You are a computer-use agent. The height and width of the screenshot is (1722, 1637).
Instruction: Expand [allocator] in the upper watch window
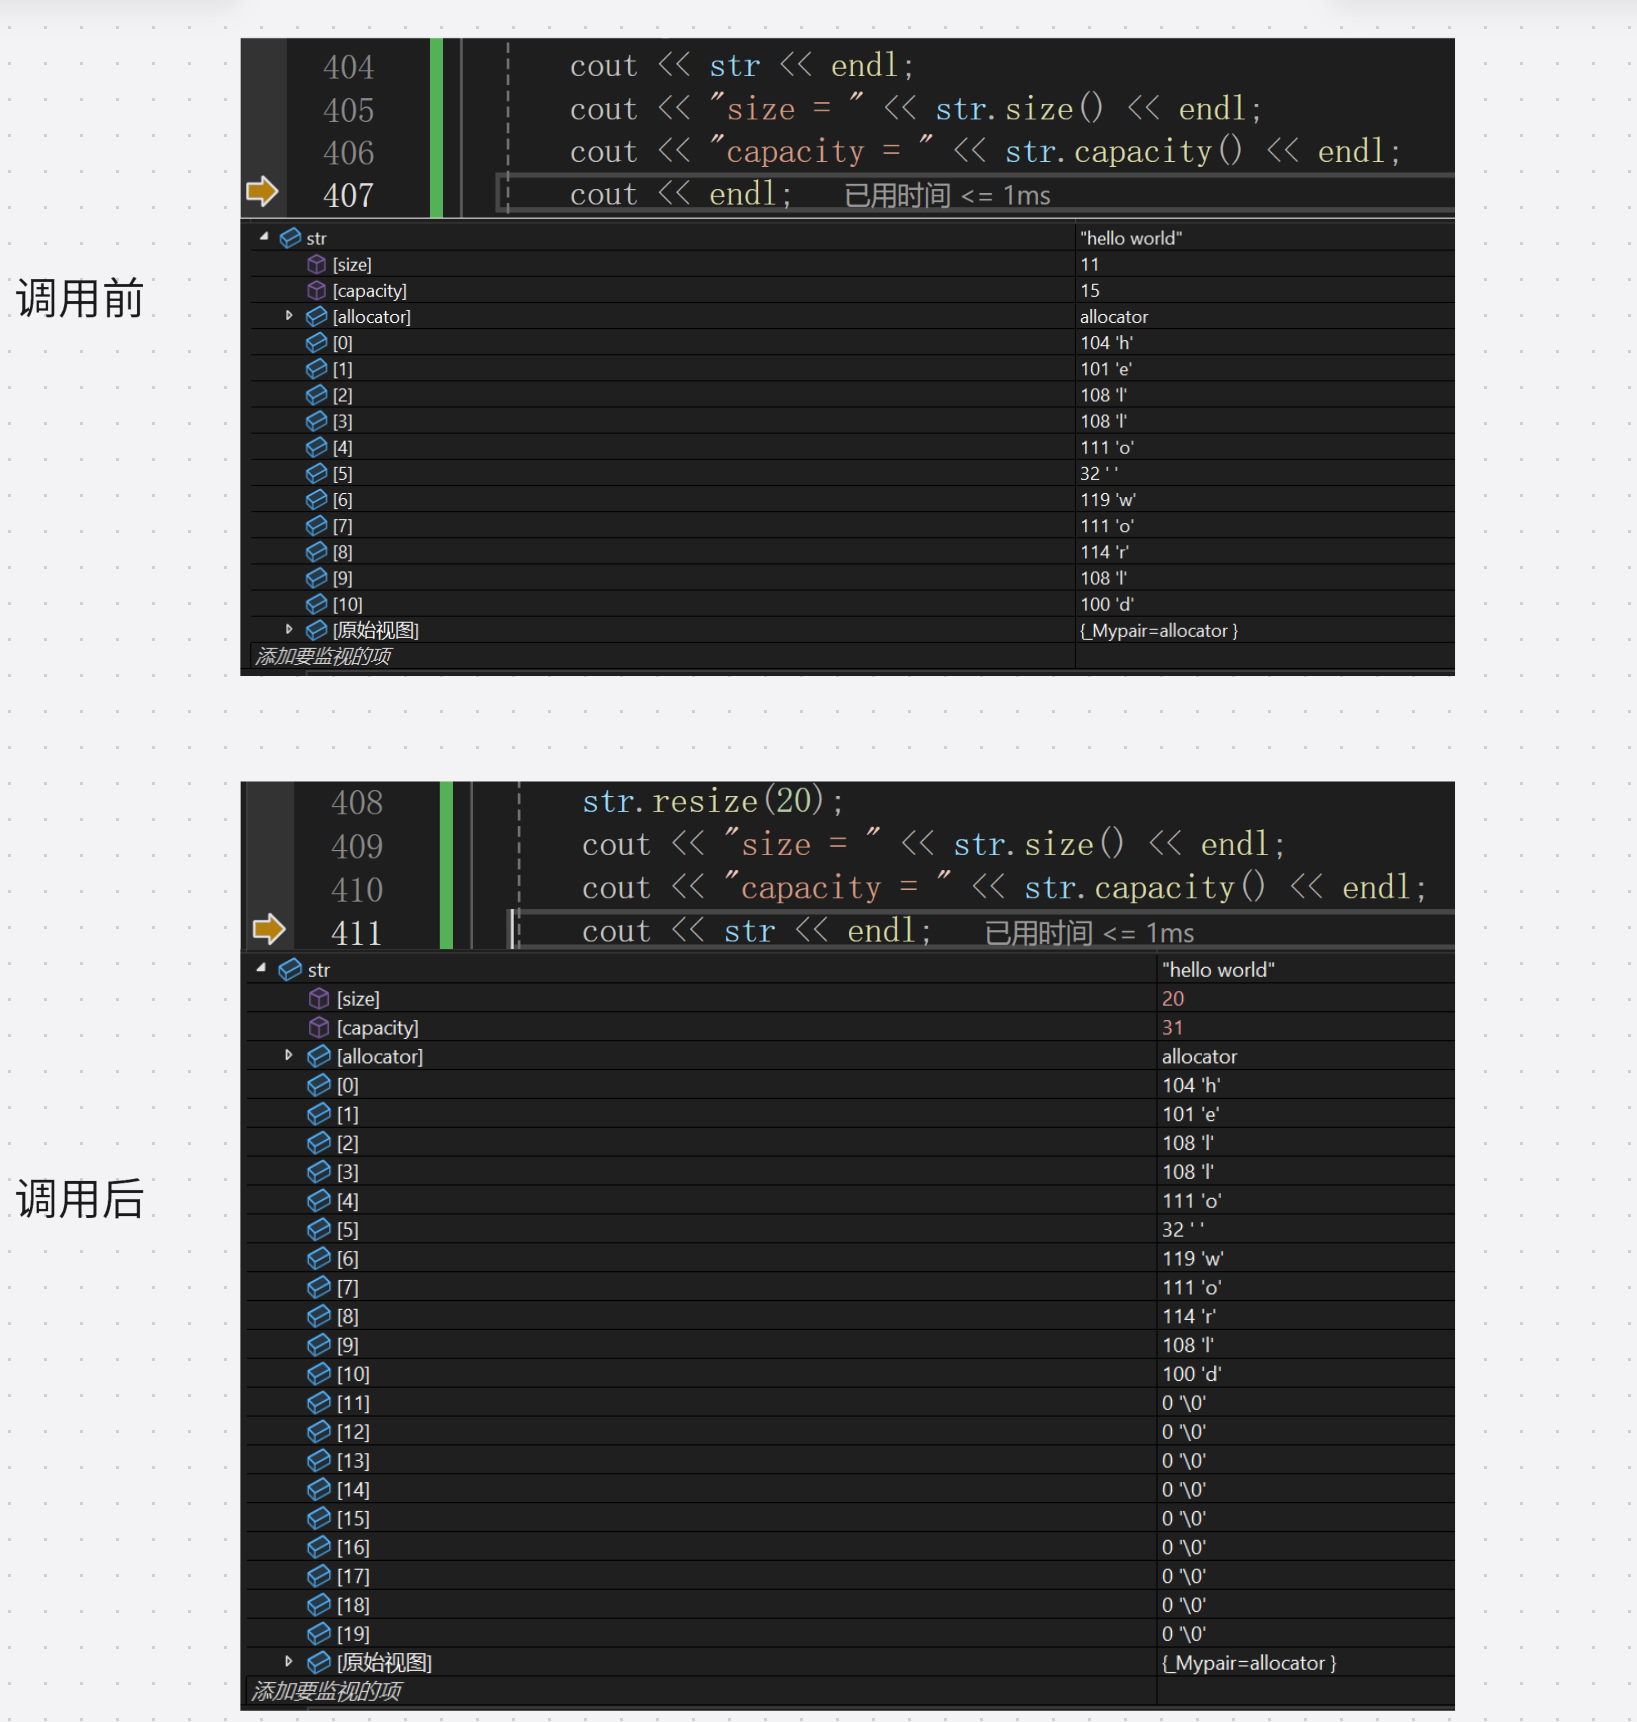[289, 316]
